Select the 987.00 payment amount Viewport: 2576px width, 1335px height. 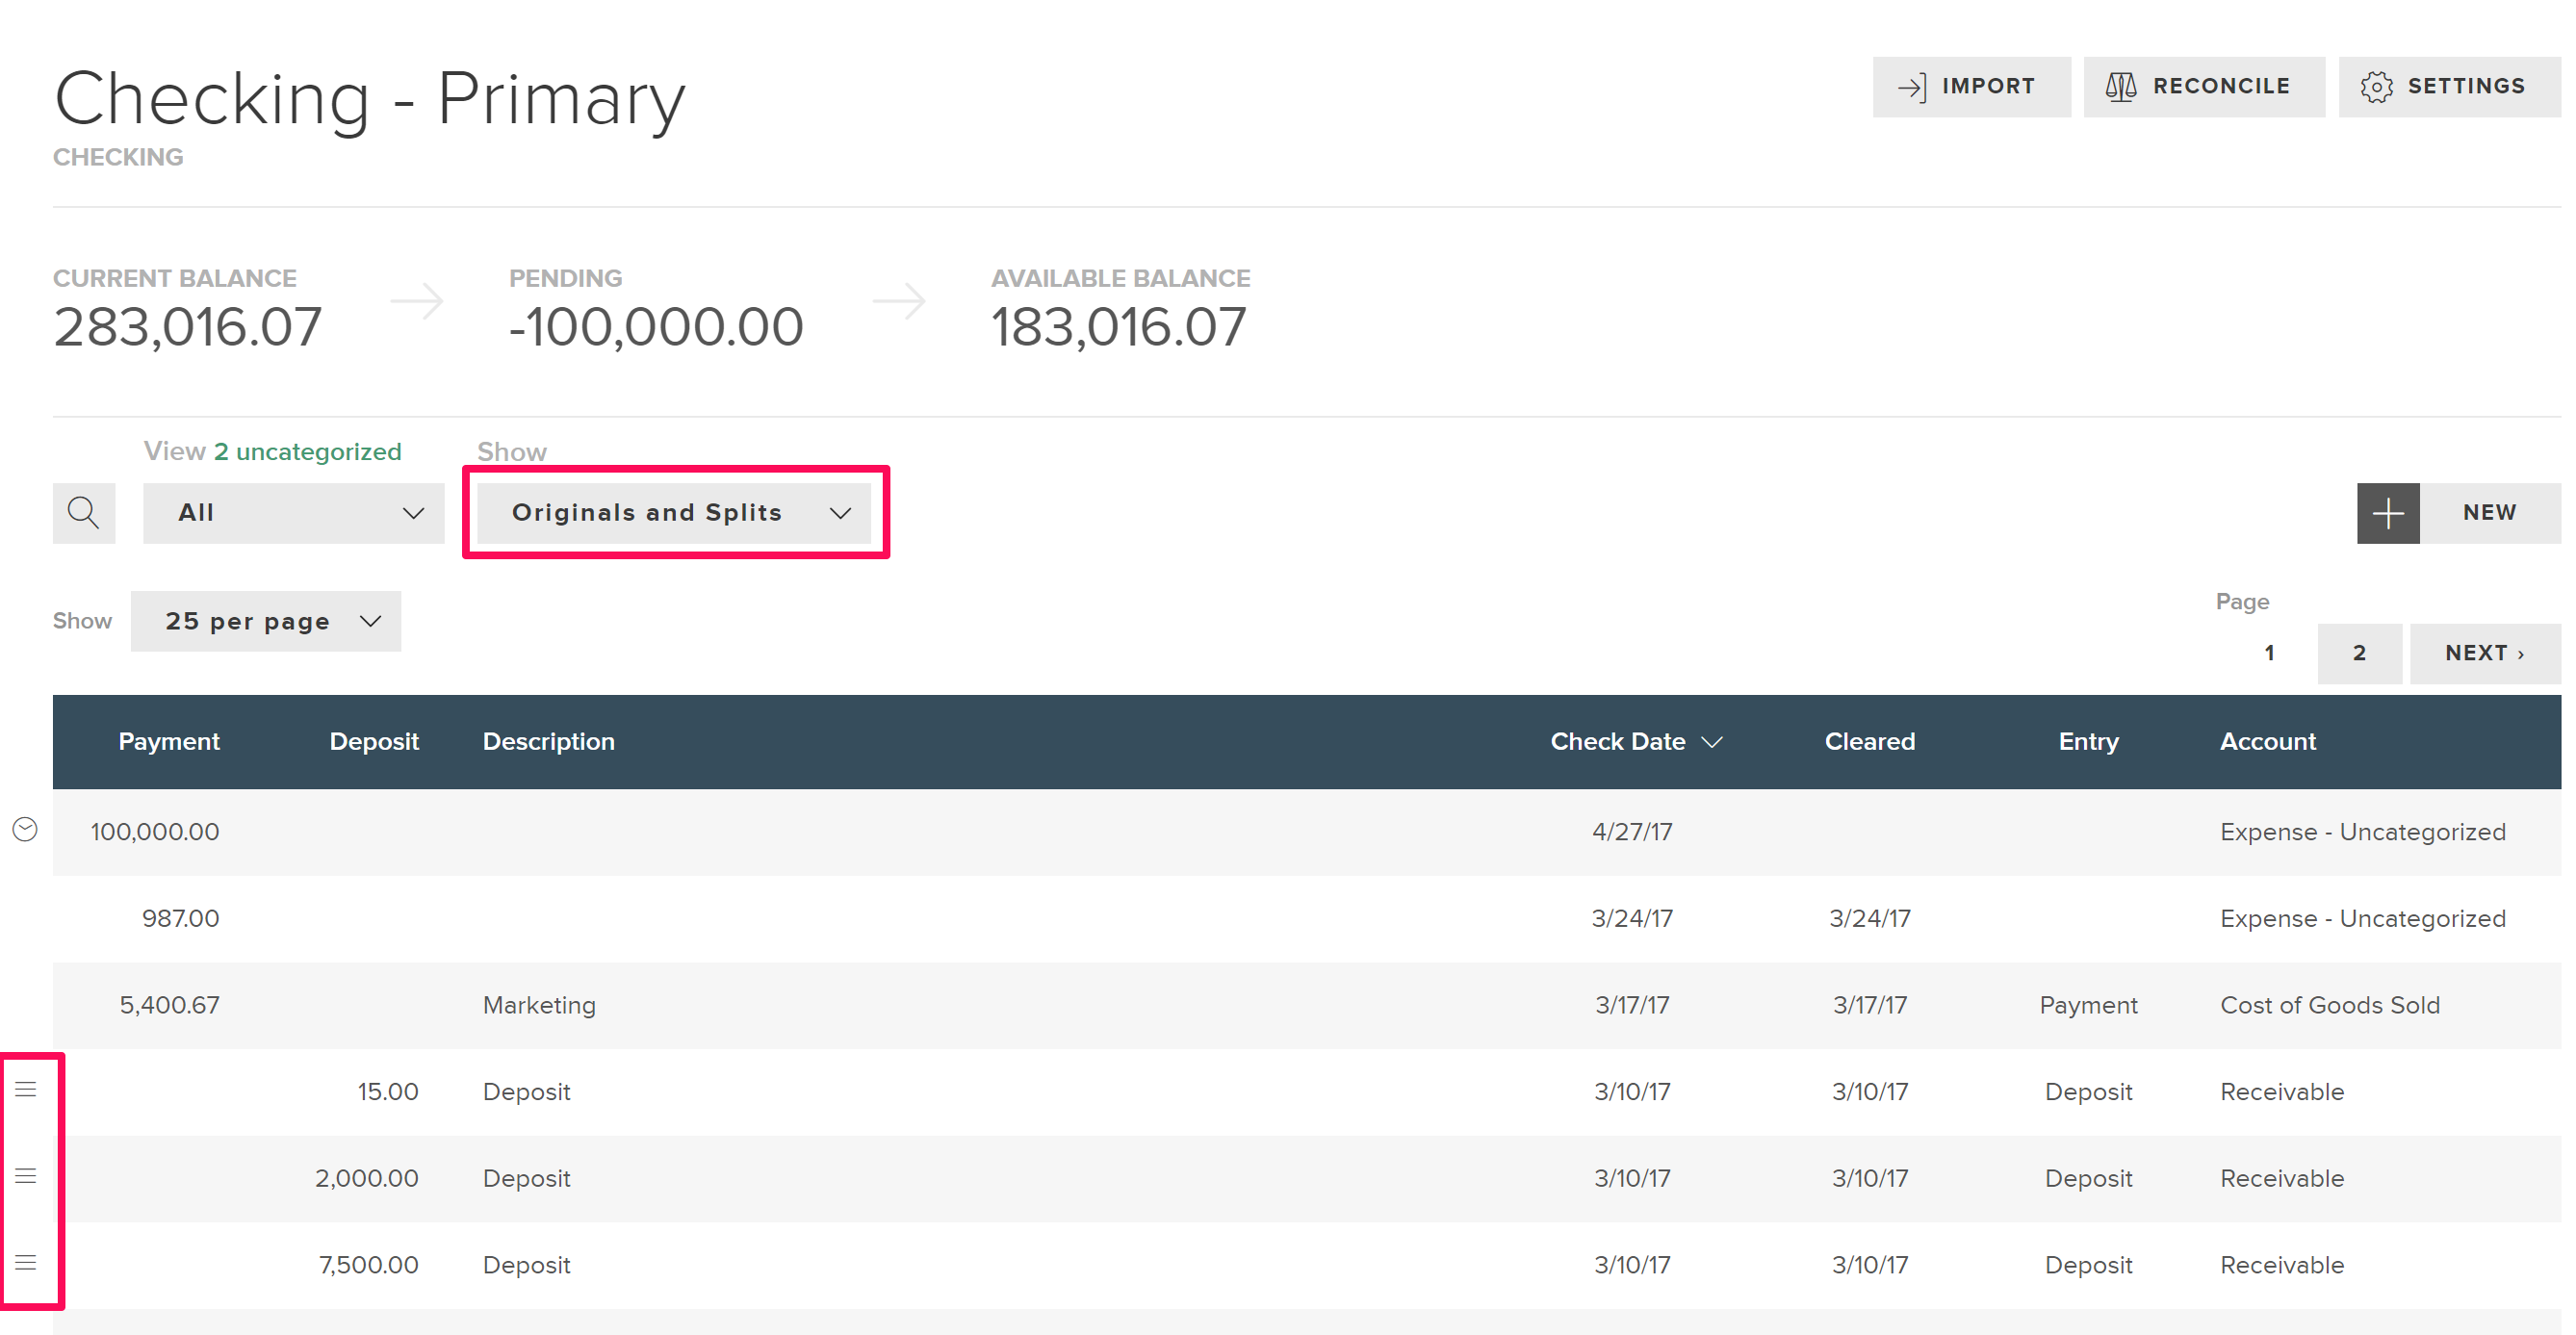point(181,918)
